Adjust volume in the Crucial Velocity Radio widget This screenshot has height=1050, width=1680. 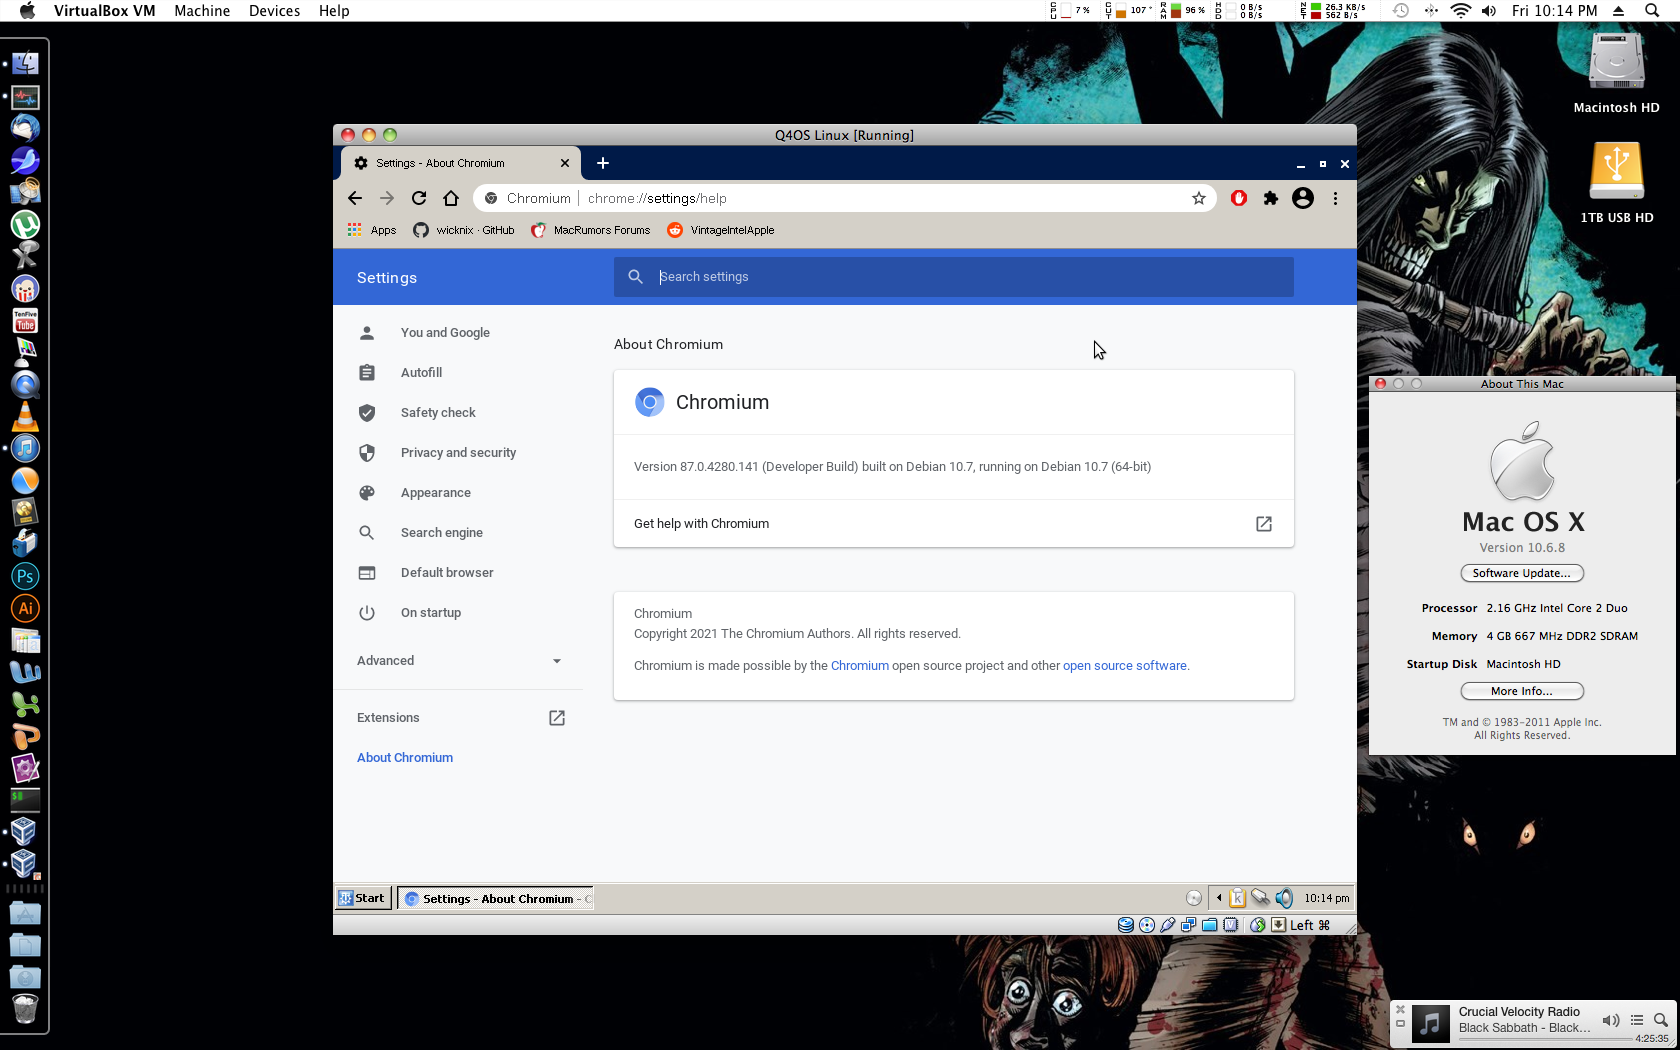point(1611,1021)
